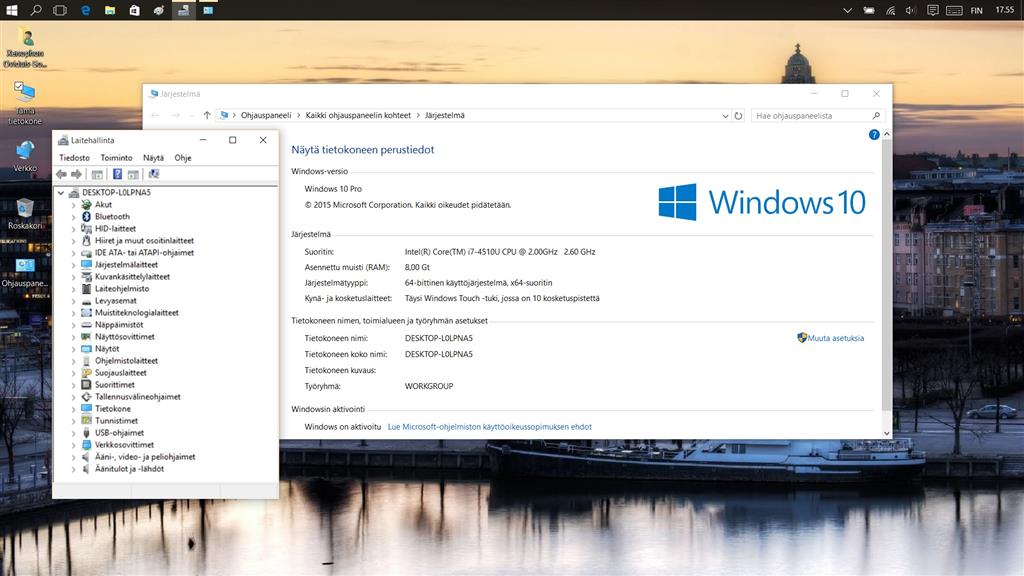Open the Action Center notification icon
This screenshot has height=576, width=1024.
click(933, 10)
